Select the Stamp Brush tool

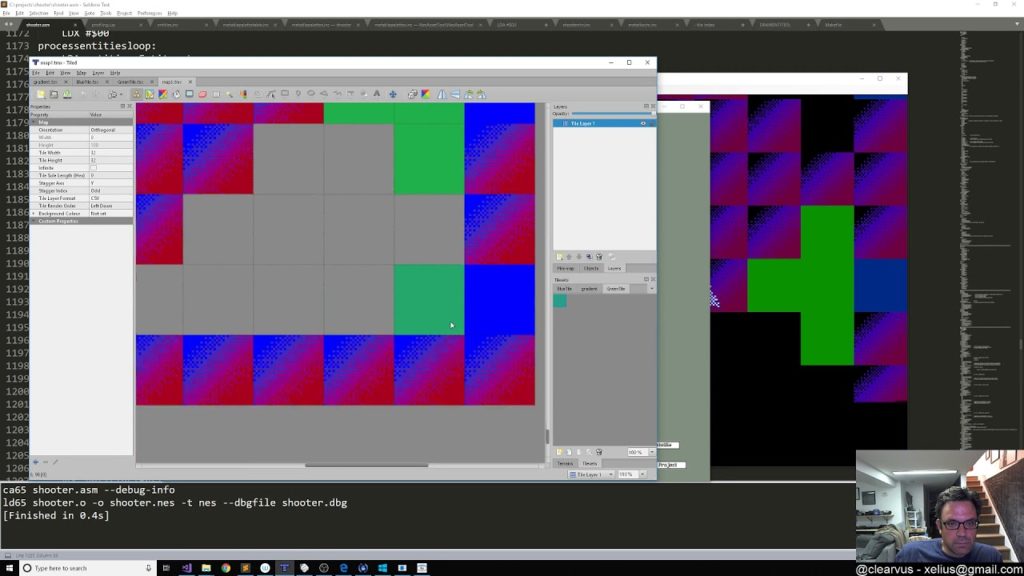(x=136, y=94)
